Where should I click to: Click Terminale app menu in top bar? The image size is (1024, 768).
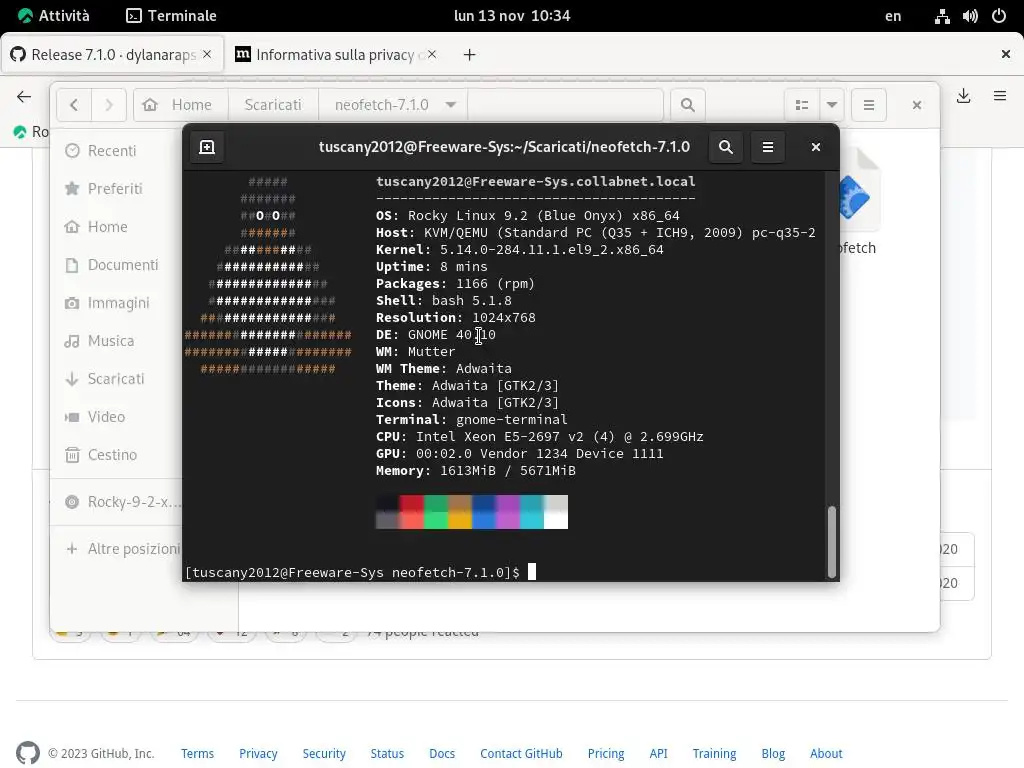(171, 16)
